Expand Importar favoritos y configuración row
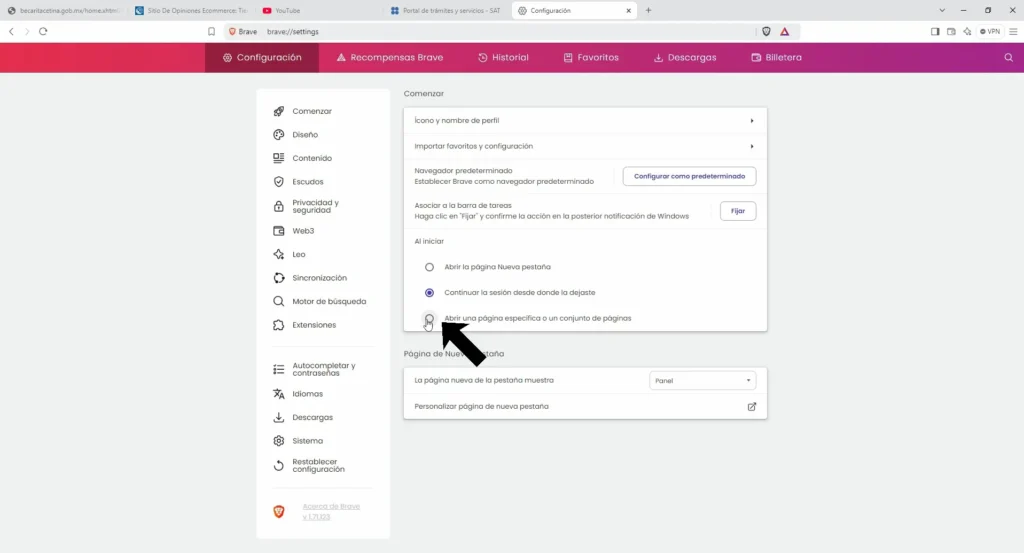Image resolution: width=1024 pixels, height=553 pixels. pyautogui.click(x=585, y=146)
